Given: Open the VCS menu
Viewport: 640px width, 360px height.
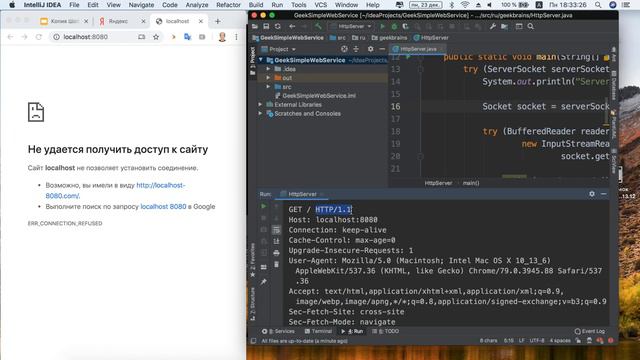Looking at the screenshot, I should (320, 5).
